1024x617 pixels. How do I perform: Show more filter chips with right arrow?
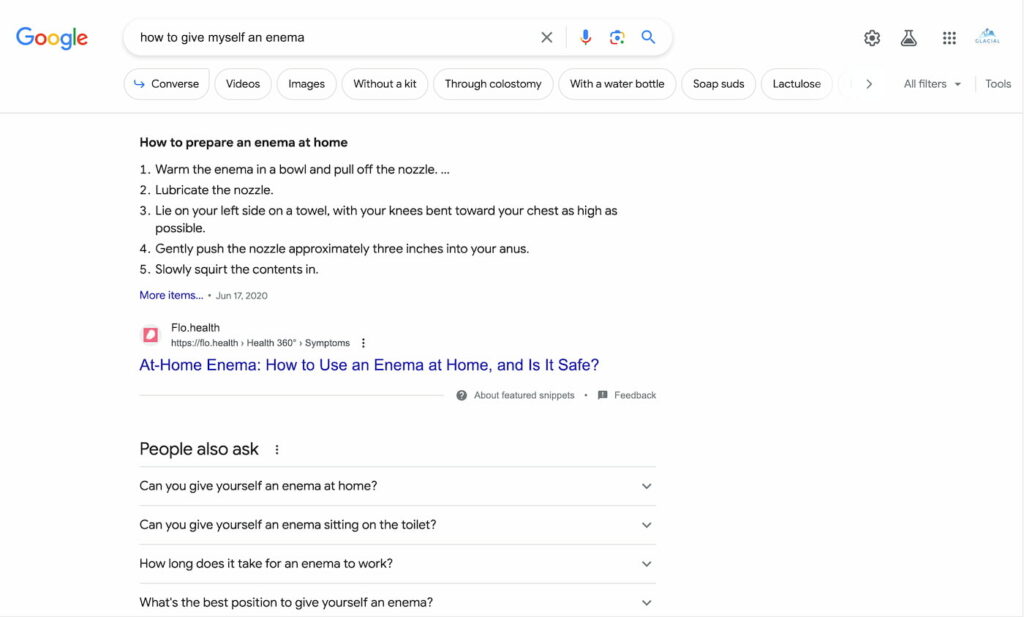(x=869, y=84)
